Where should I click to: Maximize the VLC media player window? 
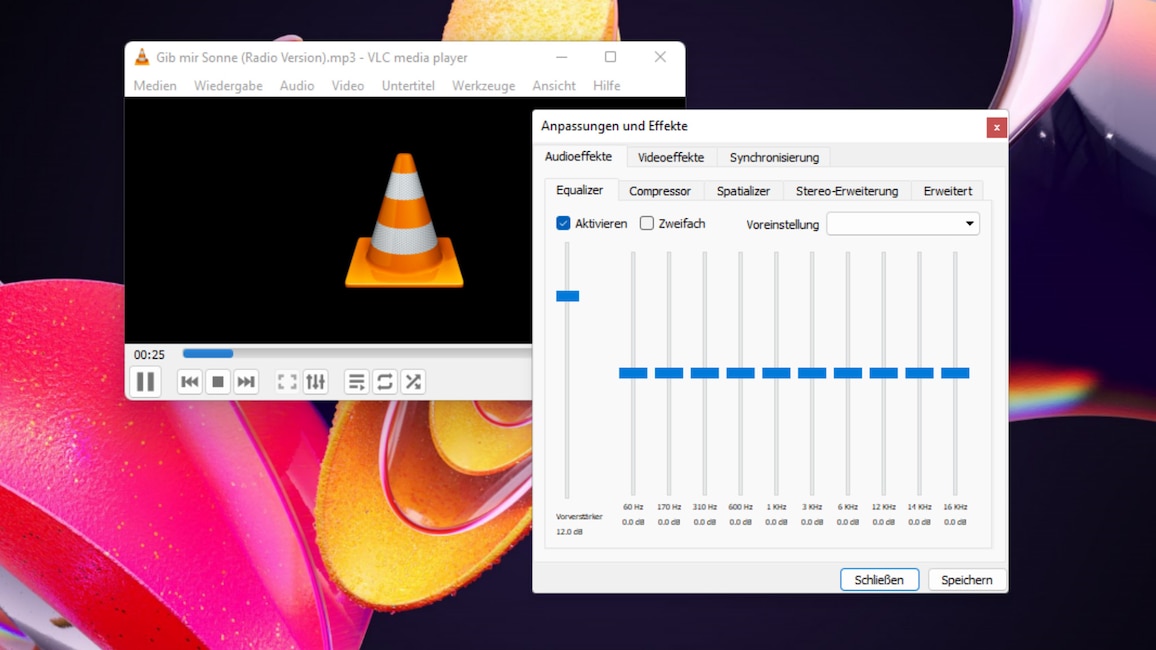pos(610,57)
